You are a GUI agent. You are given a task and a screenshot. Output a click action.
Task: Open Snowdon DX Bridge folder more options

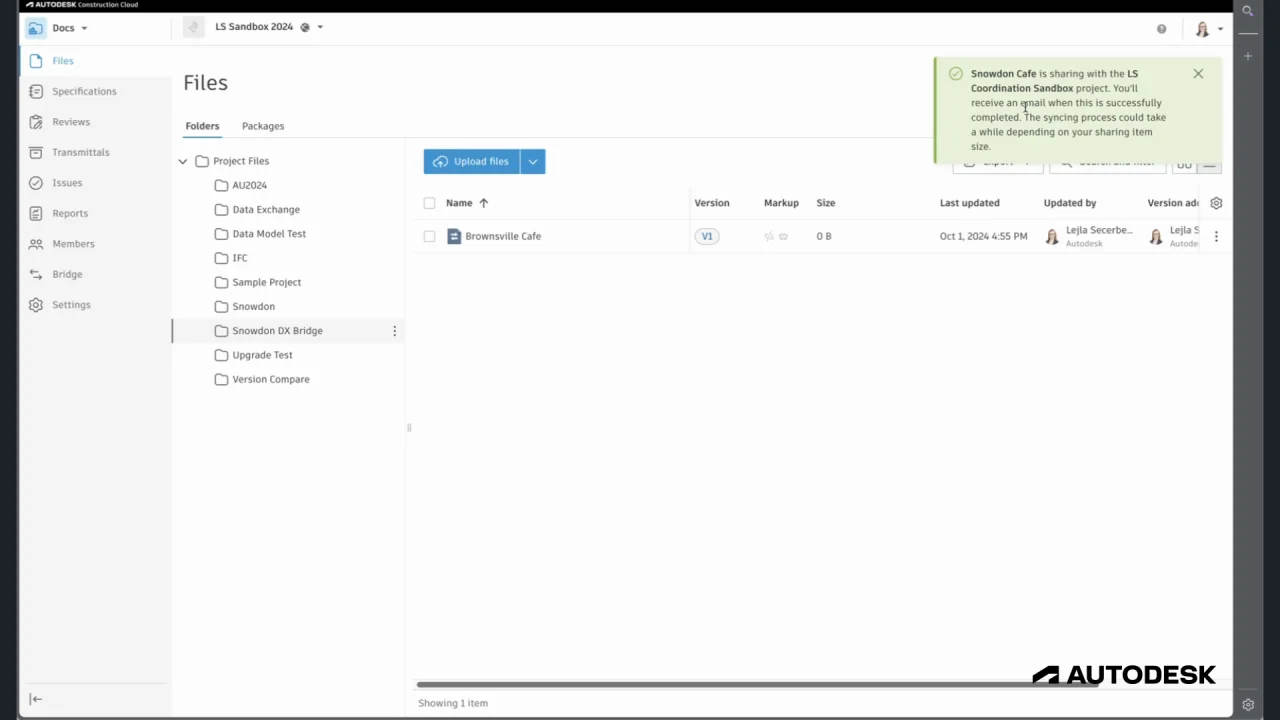(x=394, y=331)
